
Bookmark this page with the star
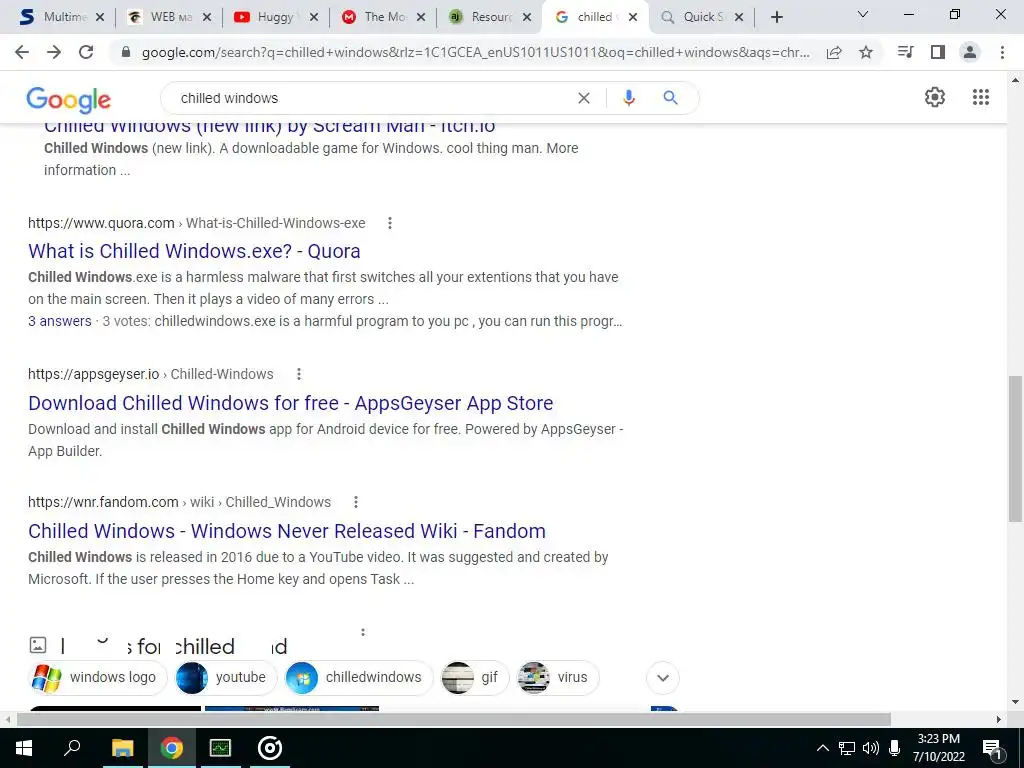pos(866,52)
